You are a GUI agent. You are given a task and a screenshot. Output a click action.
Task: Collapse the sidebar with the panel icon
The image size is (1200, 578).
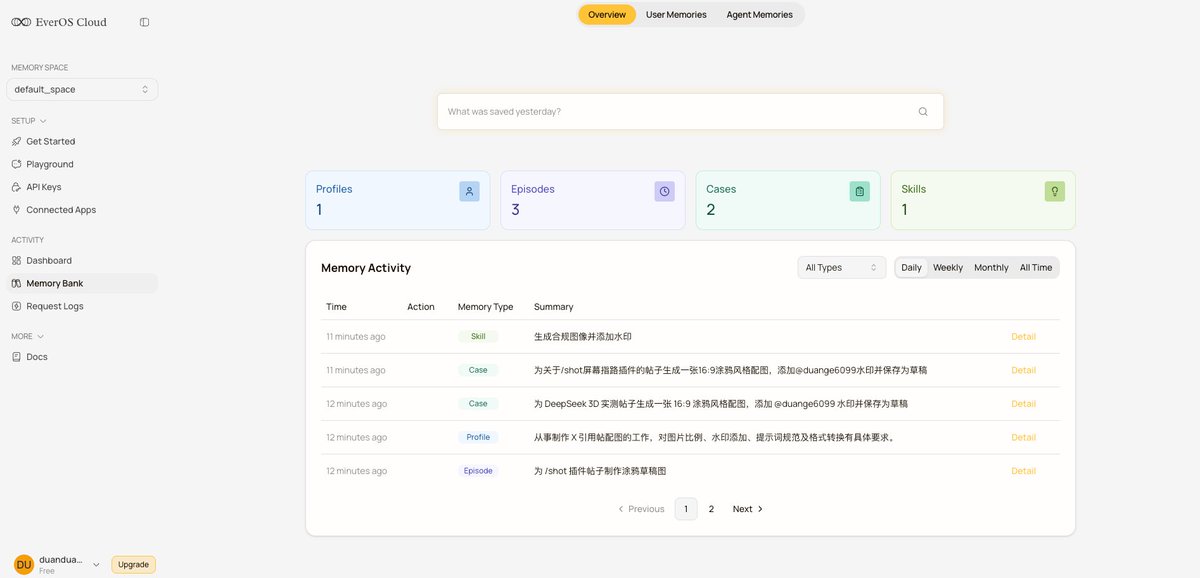pyautogui.click(x=144, y=22)
